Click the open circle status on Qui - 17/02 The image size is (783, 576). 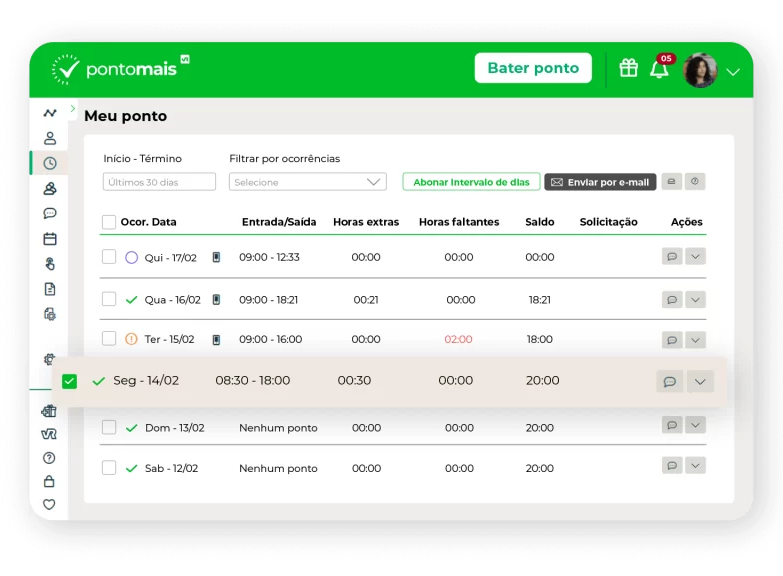pos(131,257)
